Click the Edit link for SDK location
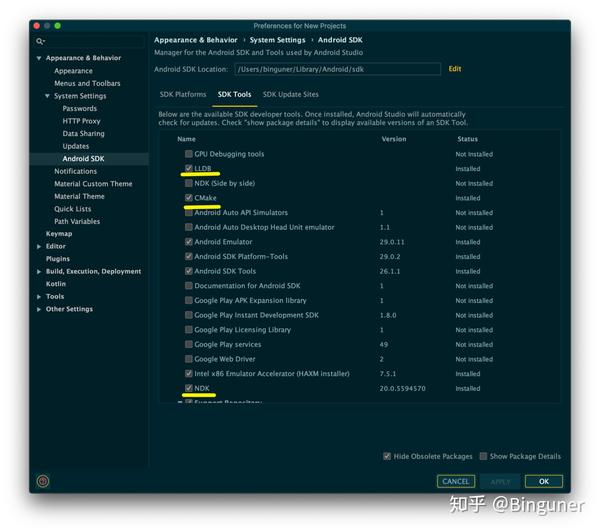This screenshot has width=600, height=532. pos(455,69)
